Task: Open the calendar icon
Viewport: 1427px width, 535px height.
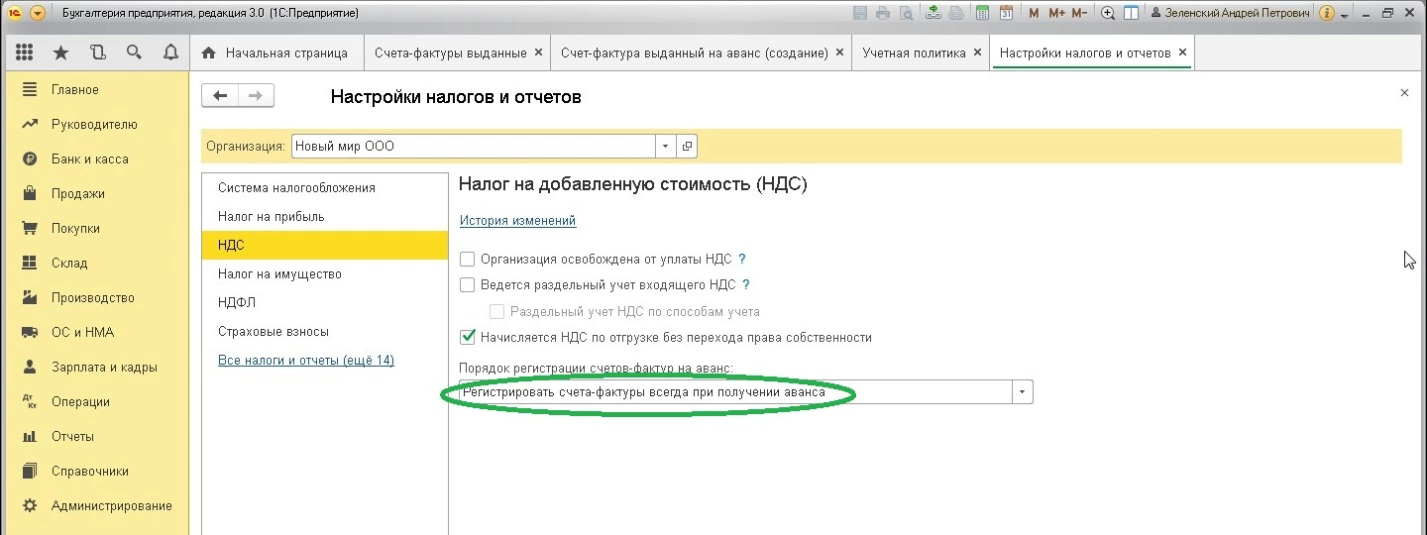Action: (1007, 14)
